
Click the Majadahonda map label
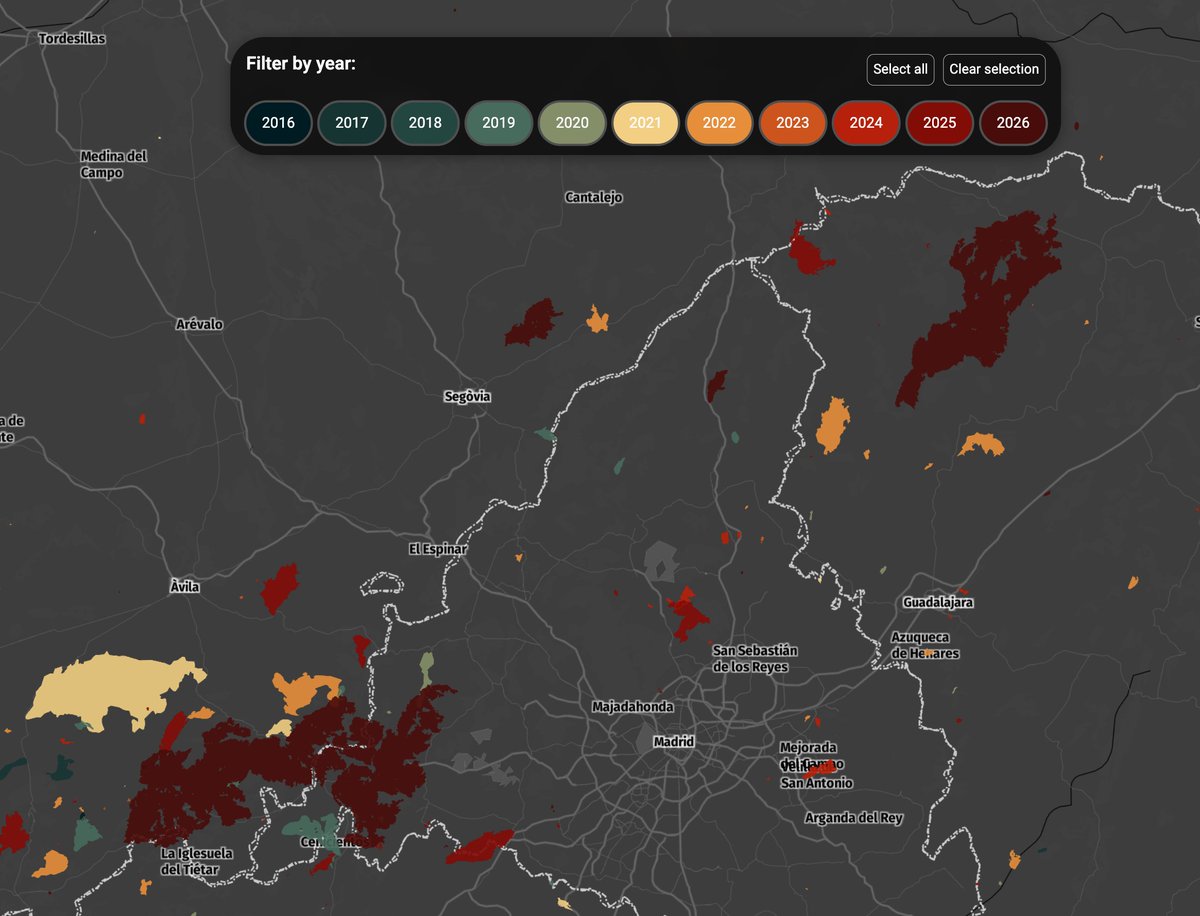[x=633, y=706]
